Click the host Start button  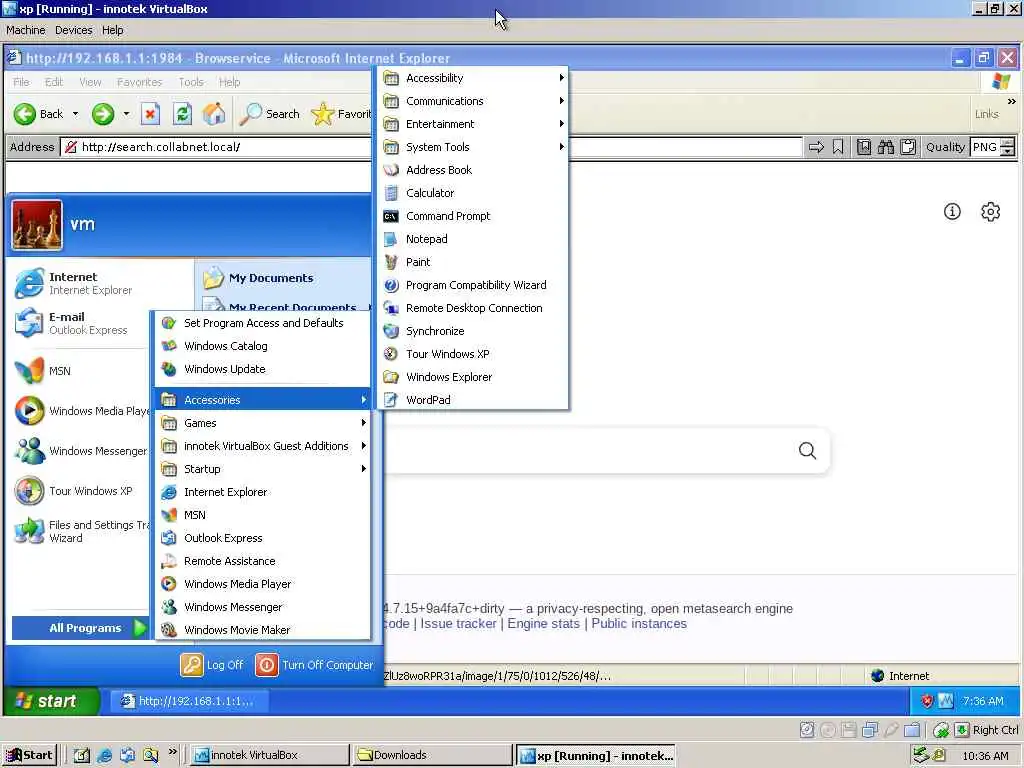29,755
